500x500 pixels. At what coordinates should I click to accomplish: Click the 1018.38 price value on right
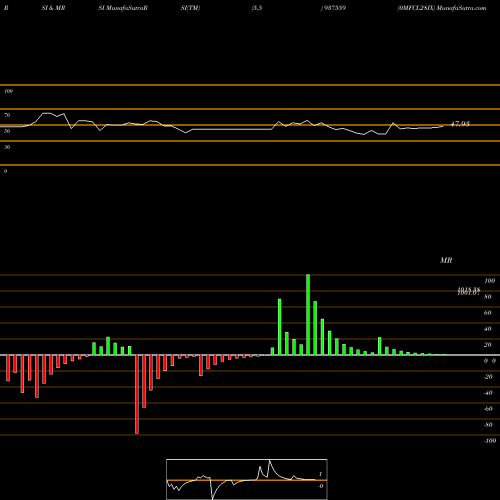point(469,289)
